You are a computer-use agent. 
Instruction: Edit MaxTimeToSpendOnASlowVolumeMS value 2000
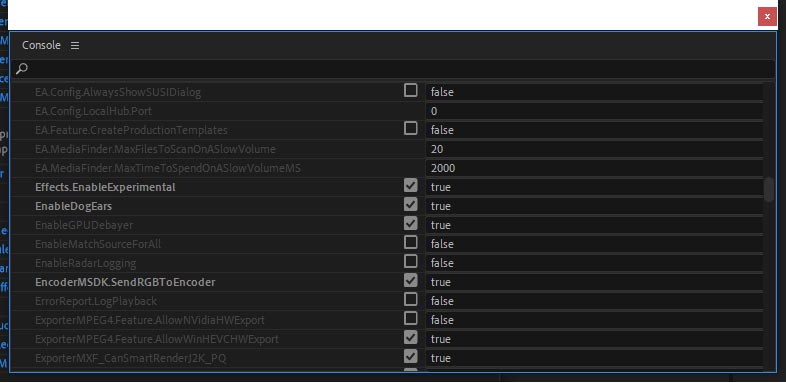[594, 168]
